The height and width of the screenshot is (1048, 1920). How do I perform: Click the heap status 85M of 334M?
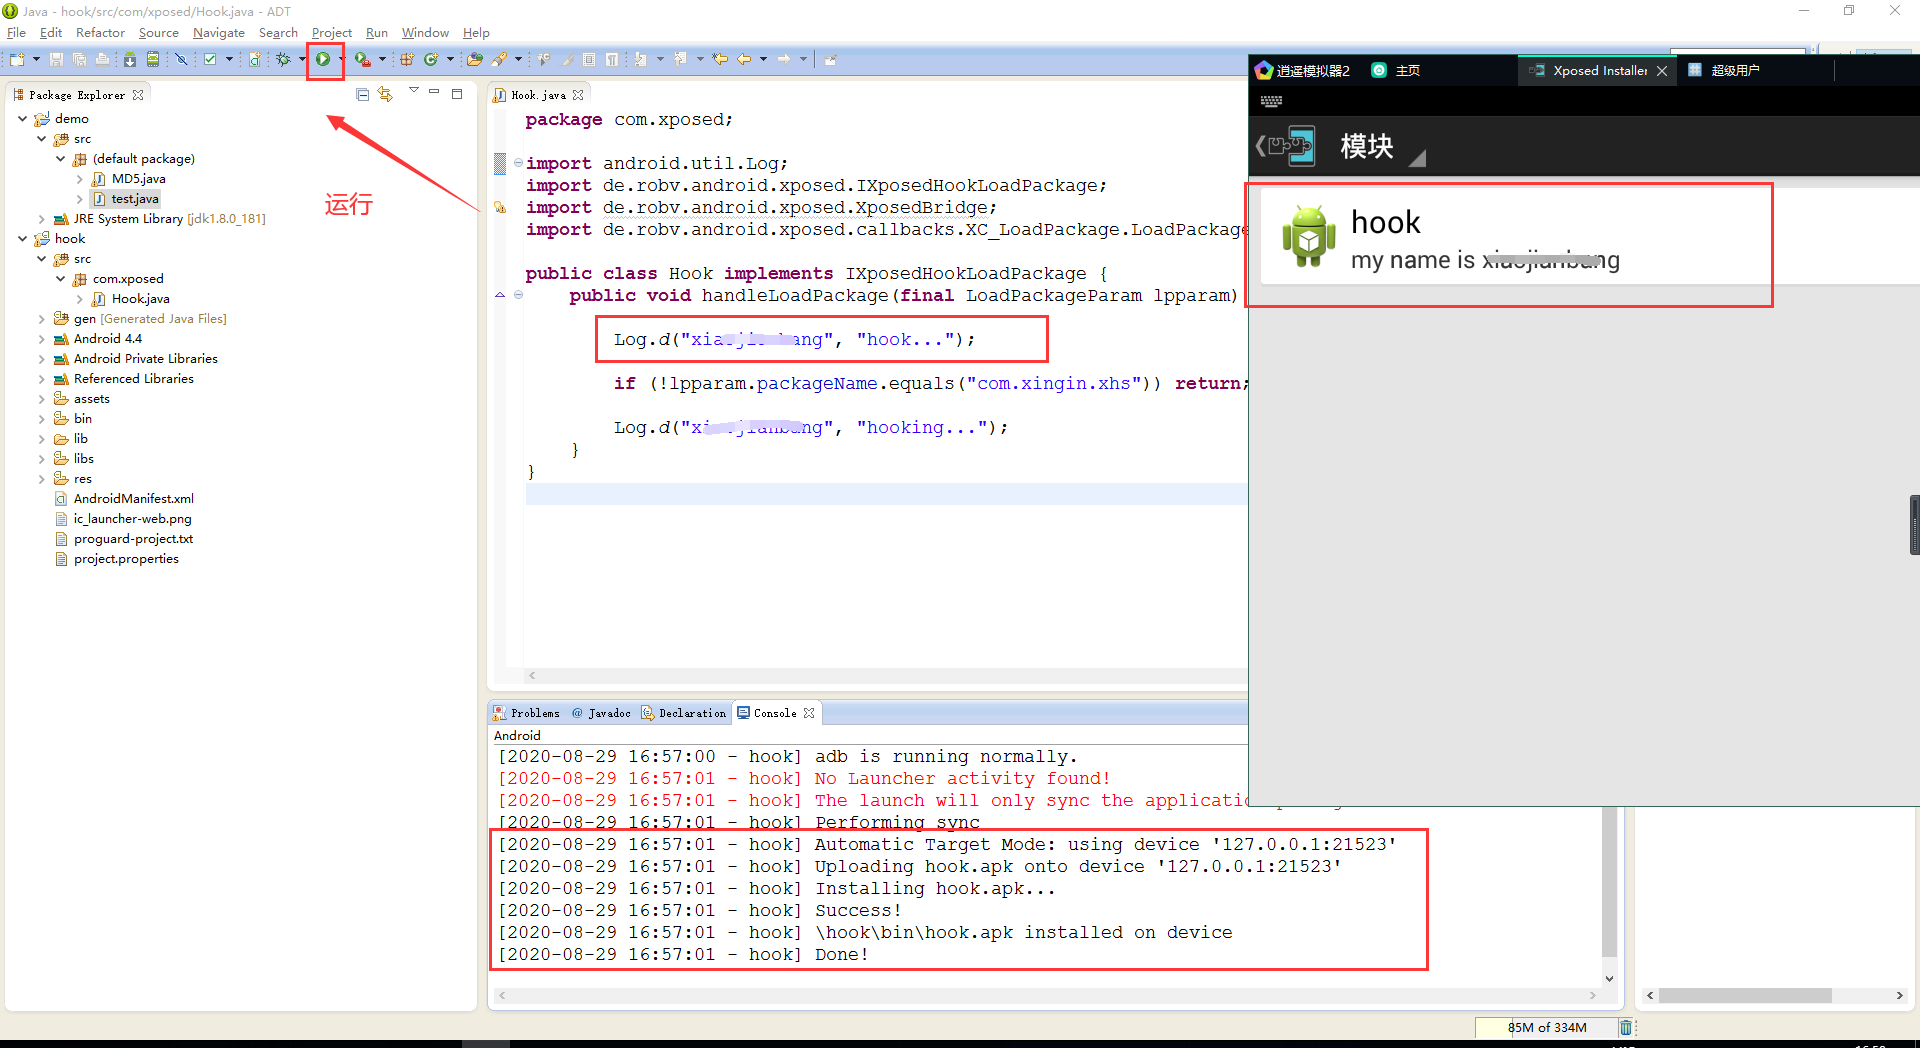1546,1027
